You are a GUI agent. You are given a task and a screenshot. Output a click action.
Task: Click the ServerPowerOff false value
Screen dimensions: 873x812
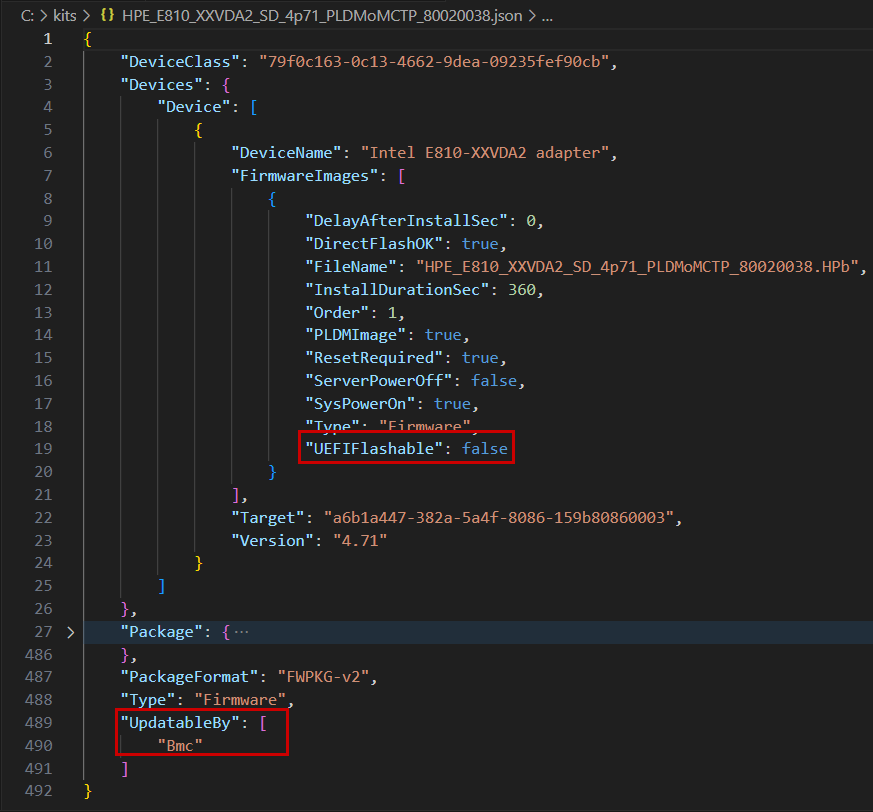tap(497, 381)
